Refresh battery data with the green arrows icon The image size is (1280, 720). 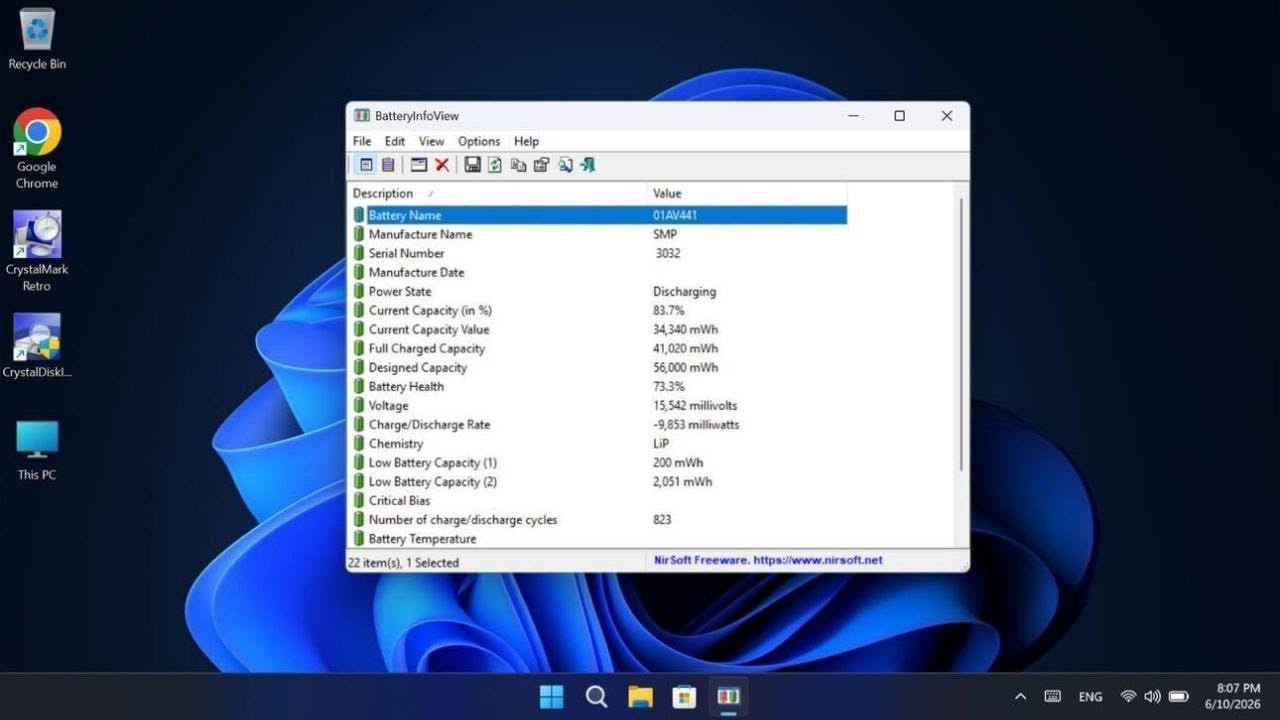[495, 165]
